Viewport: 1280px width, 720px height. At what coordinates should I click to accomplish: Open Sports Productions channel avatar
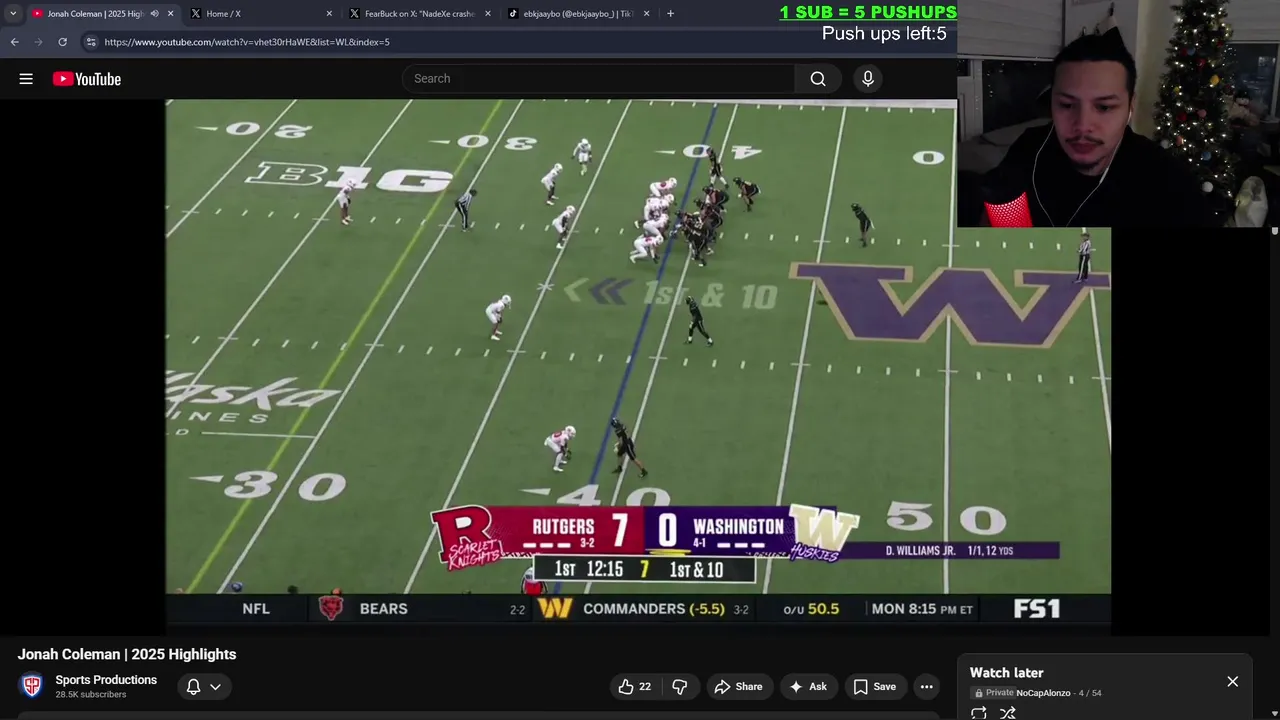[32, 686]
